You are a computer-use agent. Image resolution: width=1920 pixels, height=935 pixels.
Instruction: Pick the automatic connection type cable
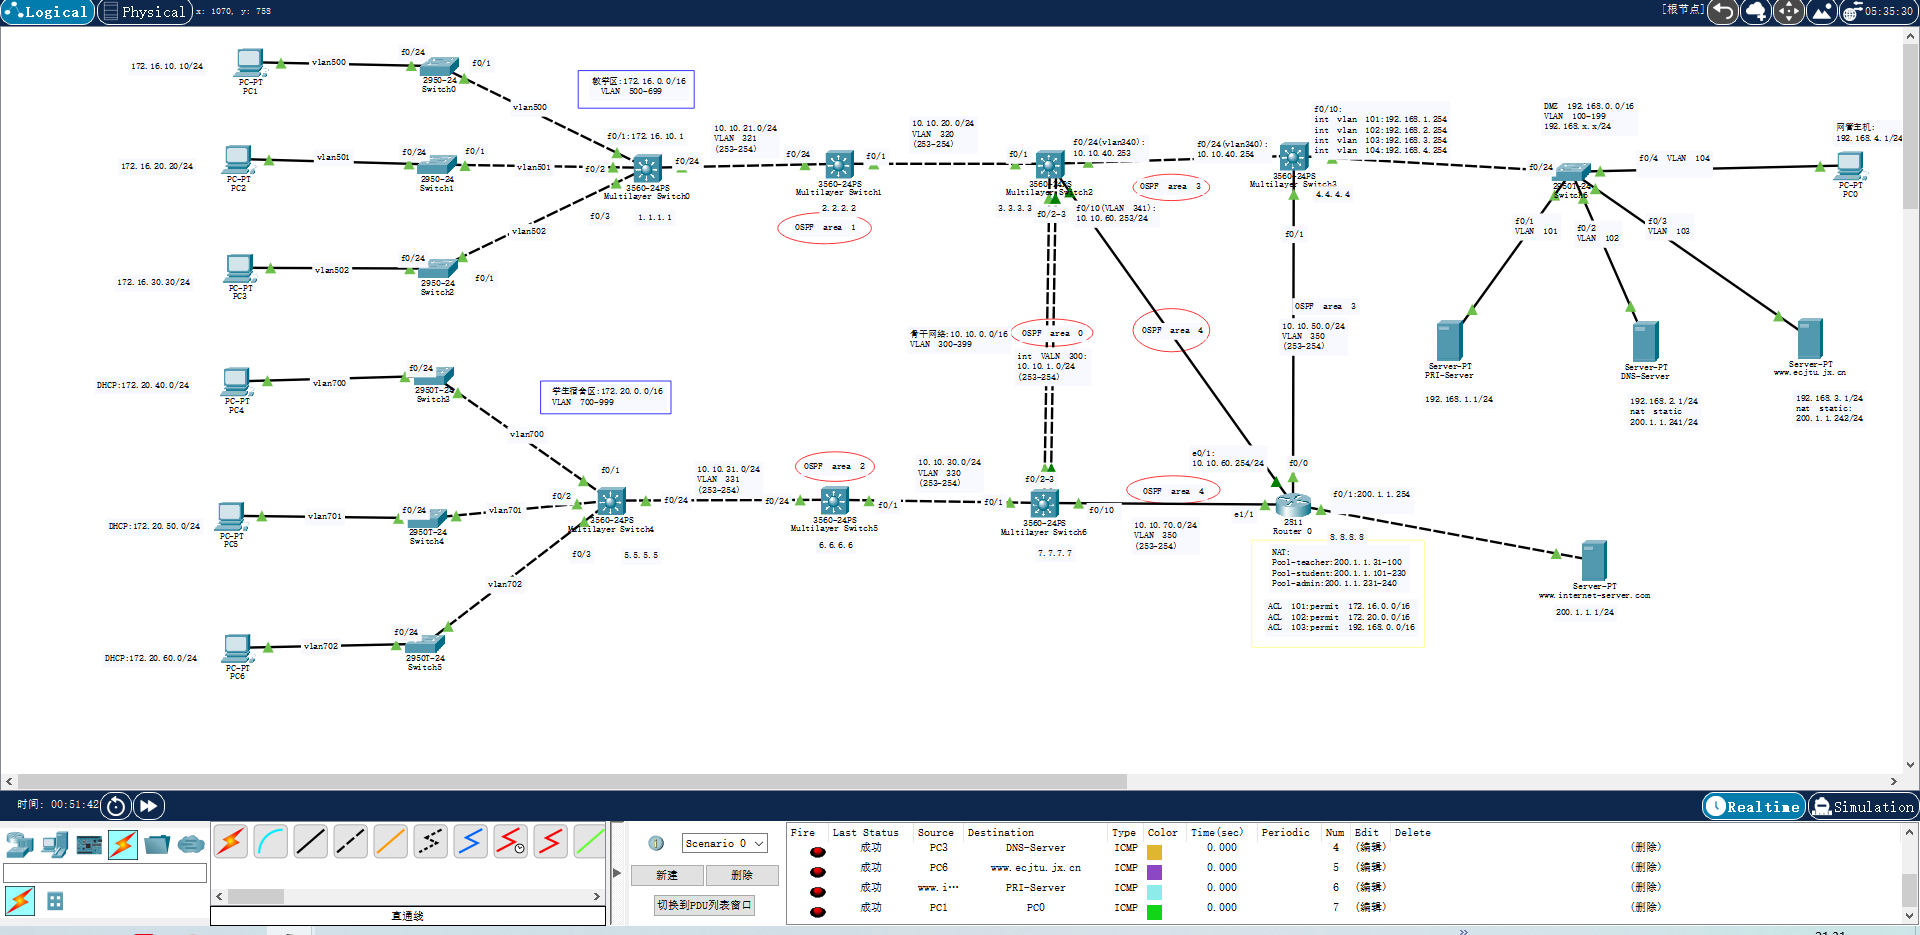click(231, 842)
